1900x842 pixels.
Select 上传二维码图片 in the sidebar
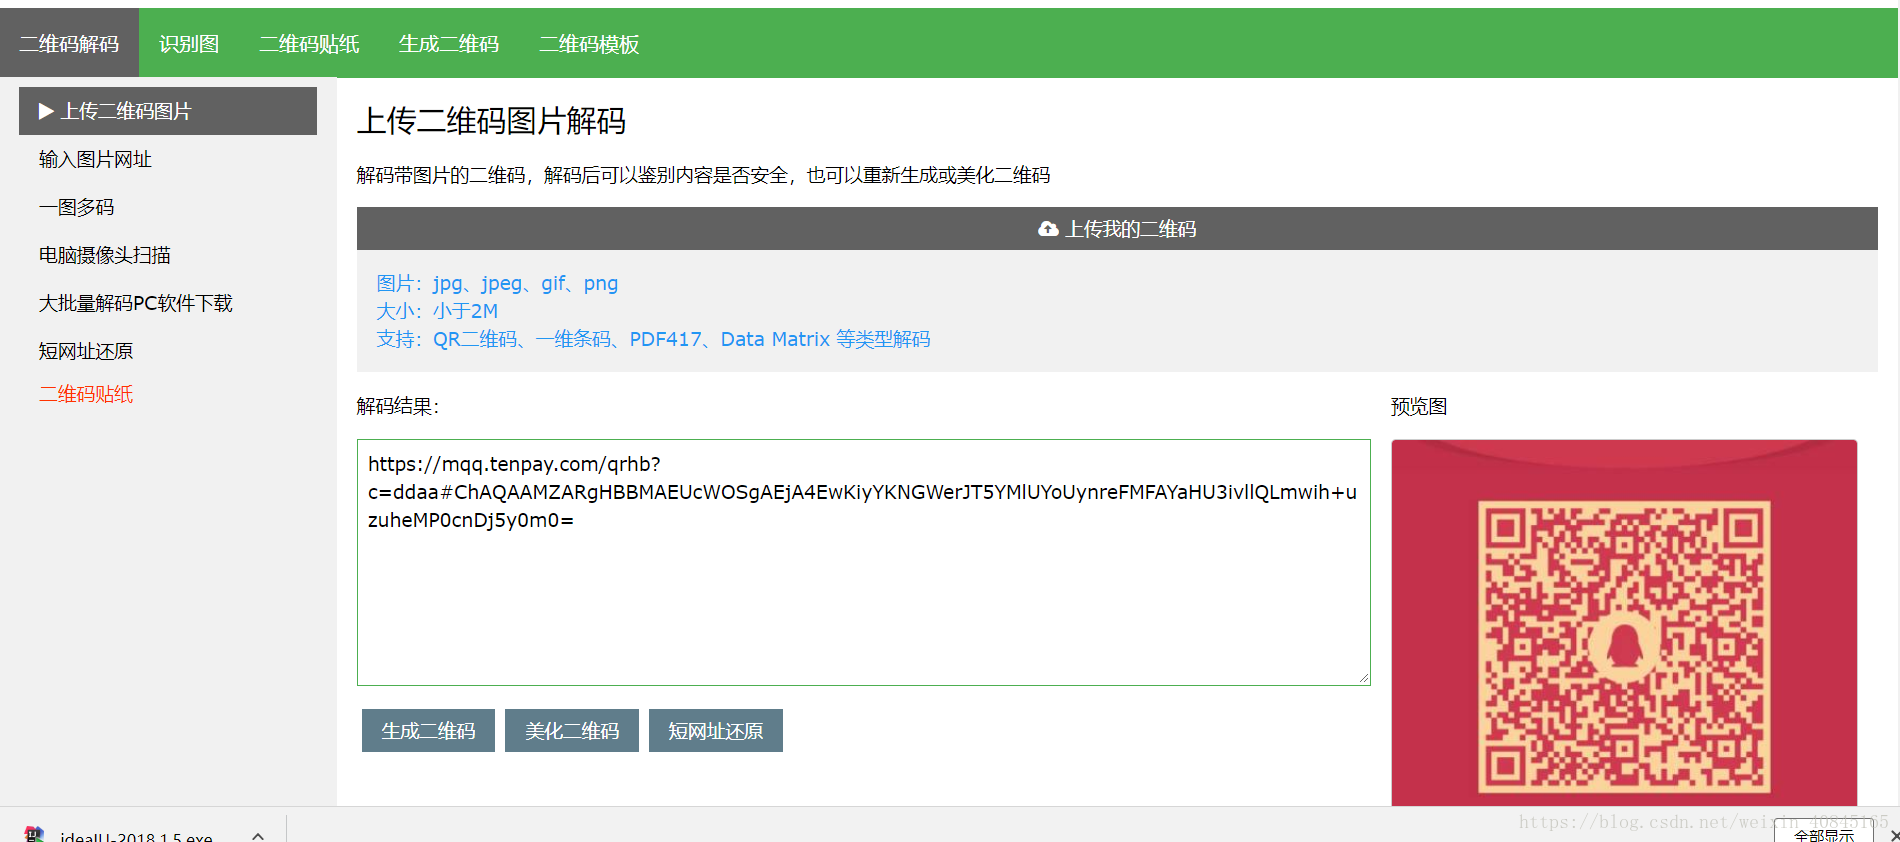168,111
